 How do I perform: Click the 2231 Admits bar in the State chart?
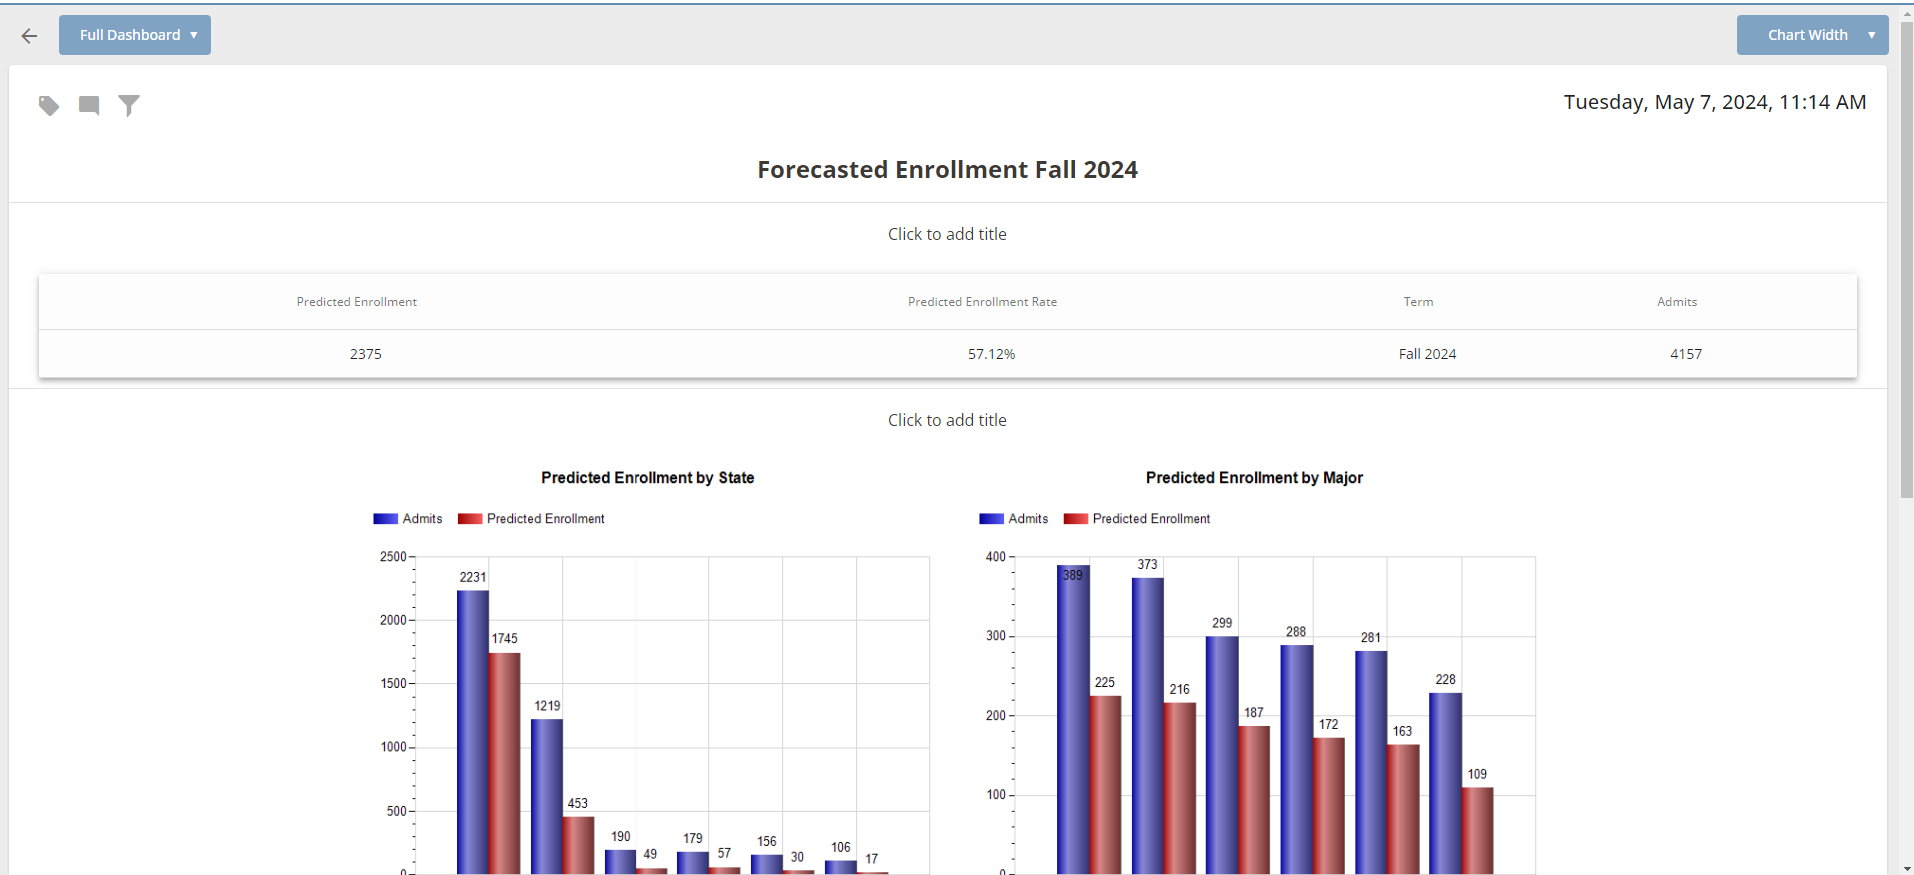(473, 732)
